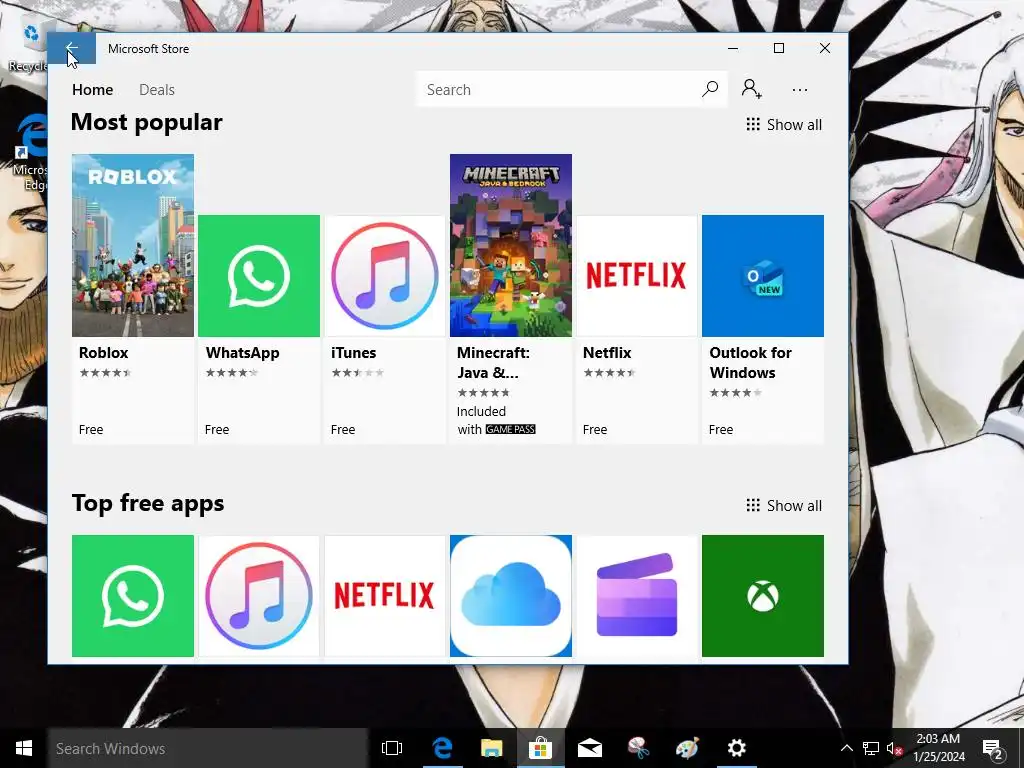
Task: Click the Outlook for Windows title
Action: [750, 362]
